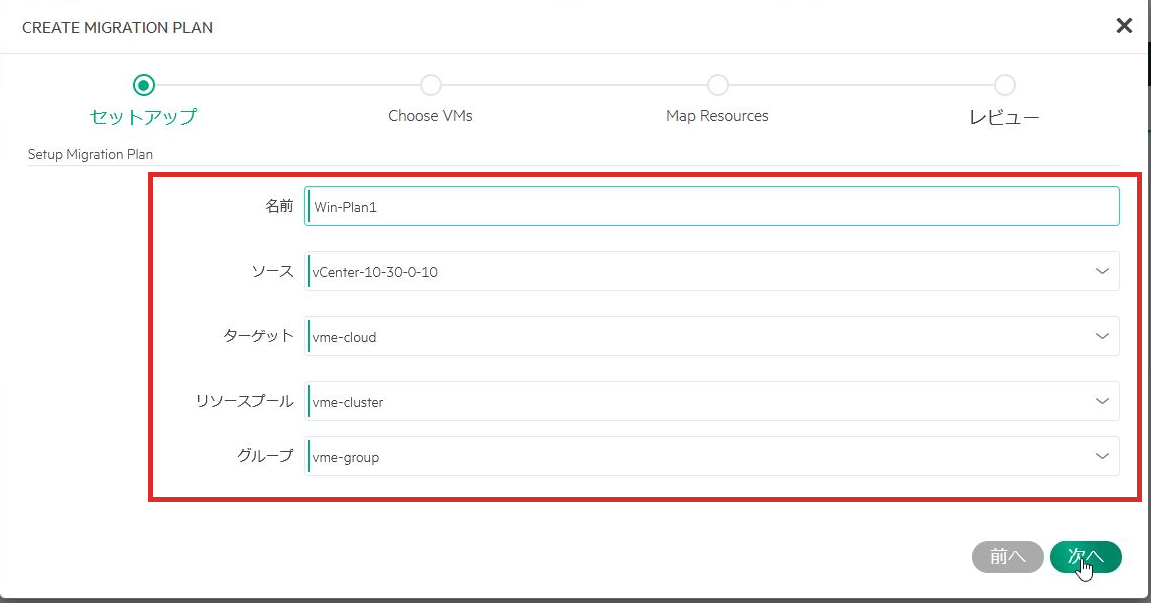Click the セットアップ step circle indicator
Viewport: 1151px width, 603px height.
143,85
